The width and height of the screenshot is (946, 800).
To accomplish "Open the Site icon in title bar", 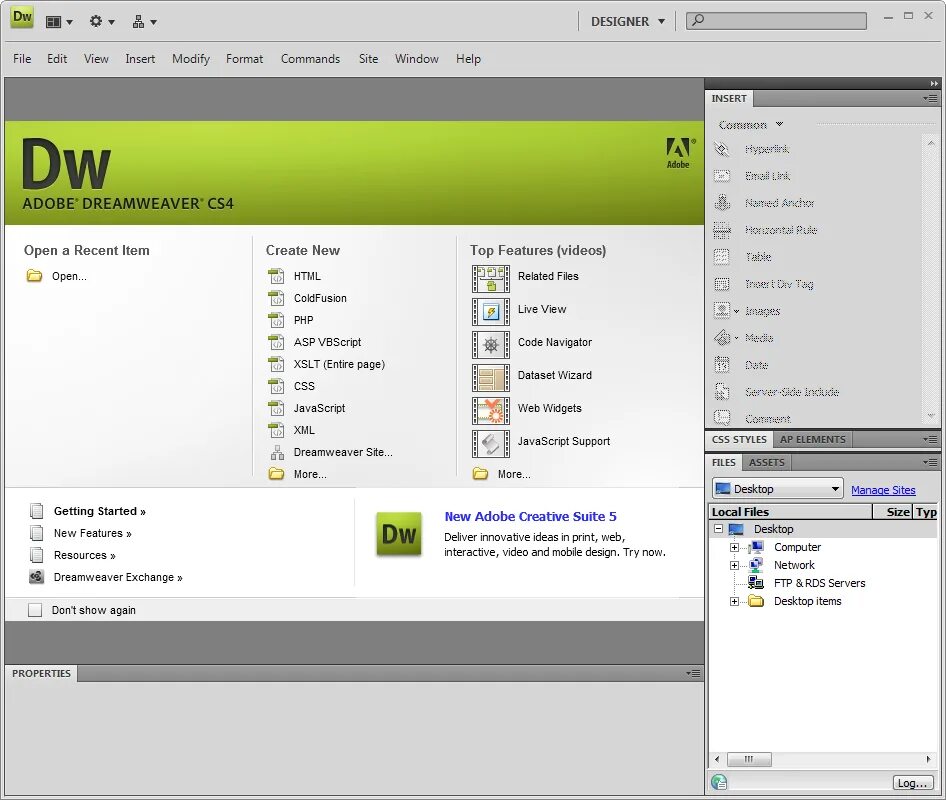I will (144, 22).
